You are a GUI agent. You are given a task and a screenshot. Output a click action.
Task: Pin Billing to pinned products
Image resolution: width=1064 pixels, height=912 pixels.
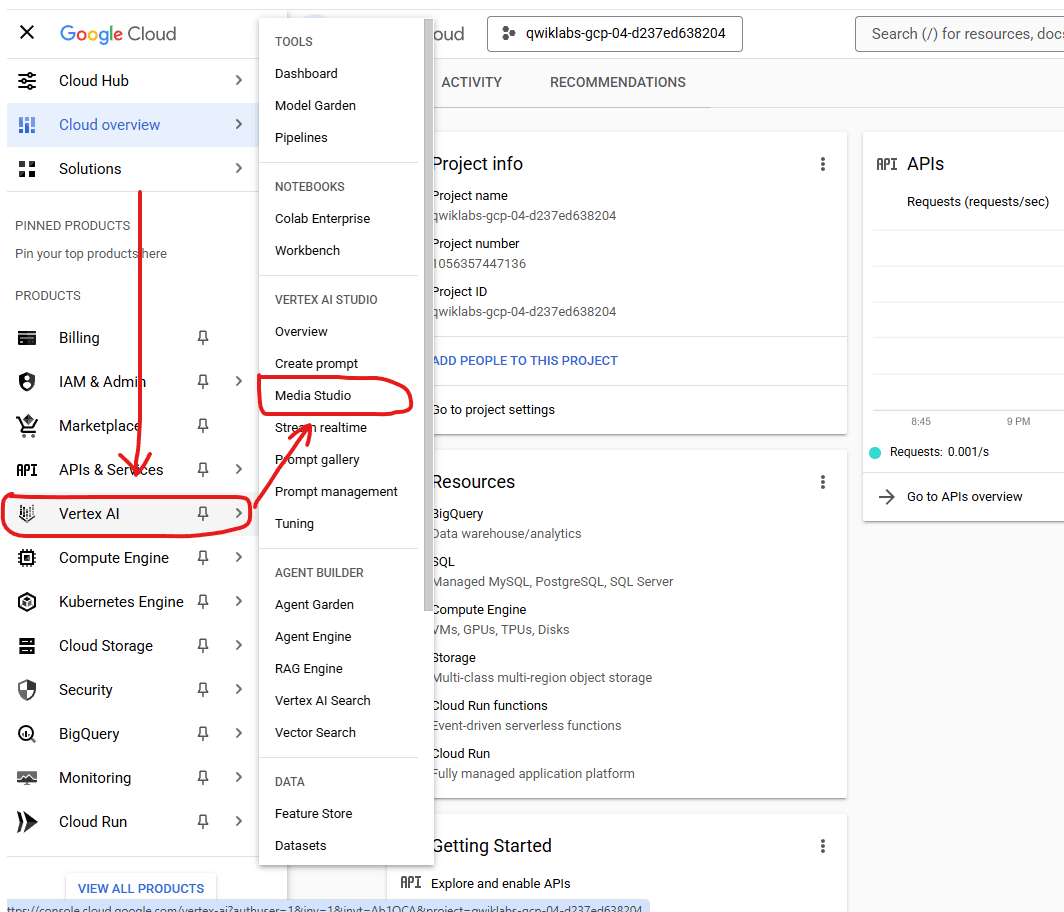(203, 338)
